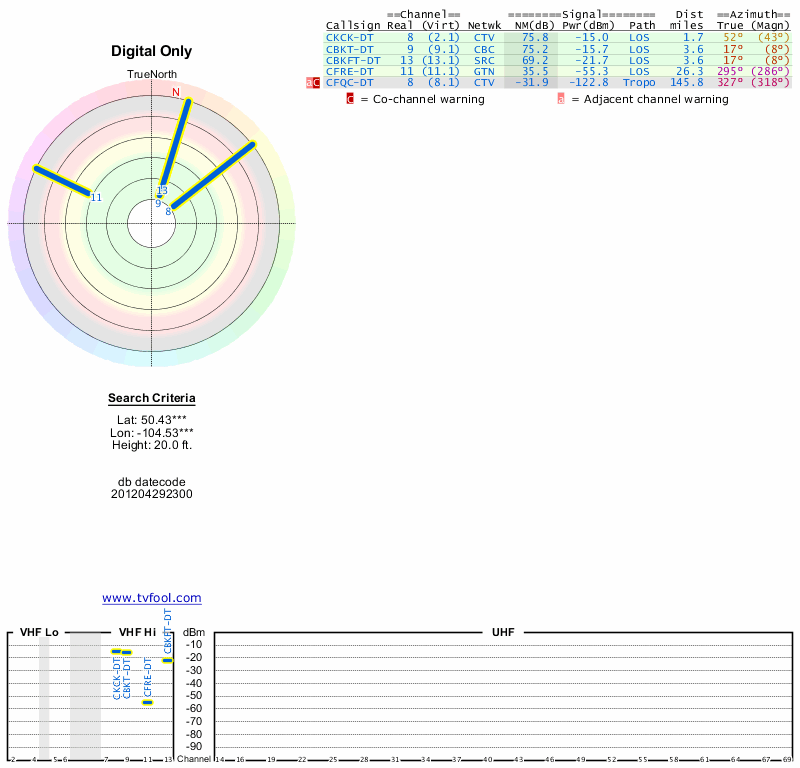The image size is (800, 768).
Task: Click the (13.1) virtual channel value
Action: 441,61
